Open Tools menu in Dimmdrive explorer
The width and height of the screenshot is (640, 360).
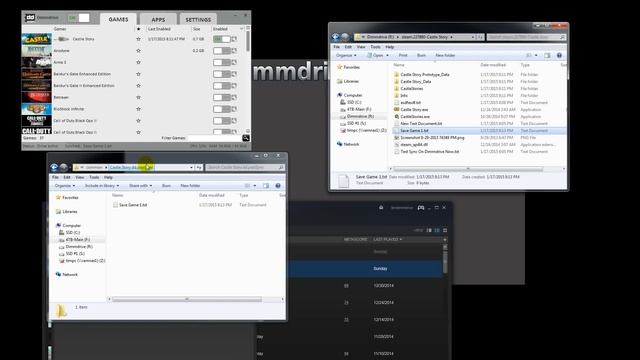(x=376, y=47)
